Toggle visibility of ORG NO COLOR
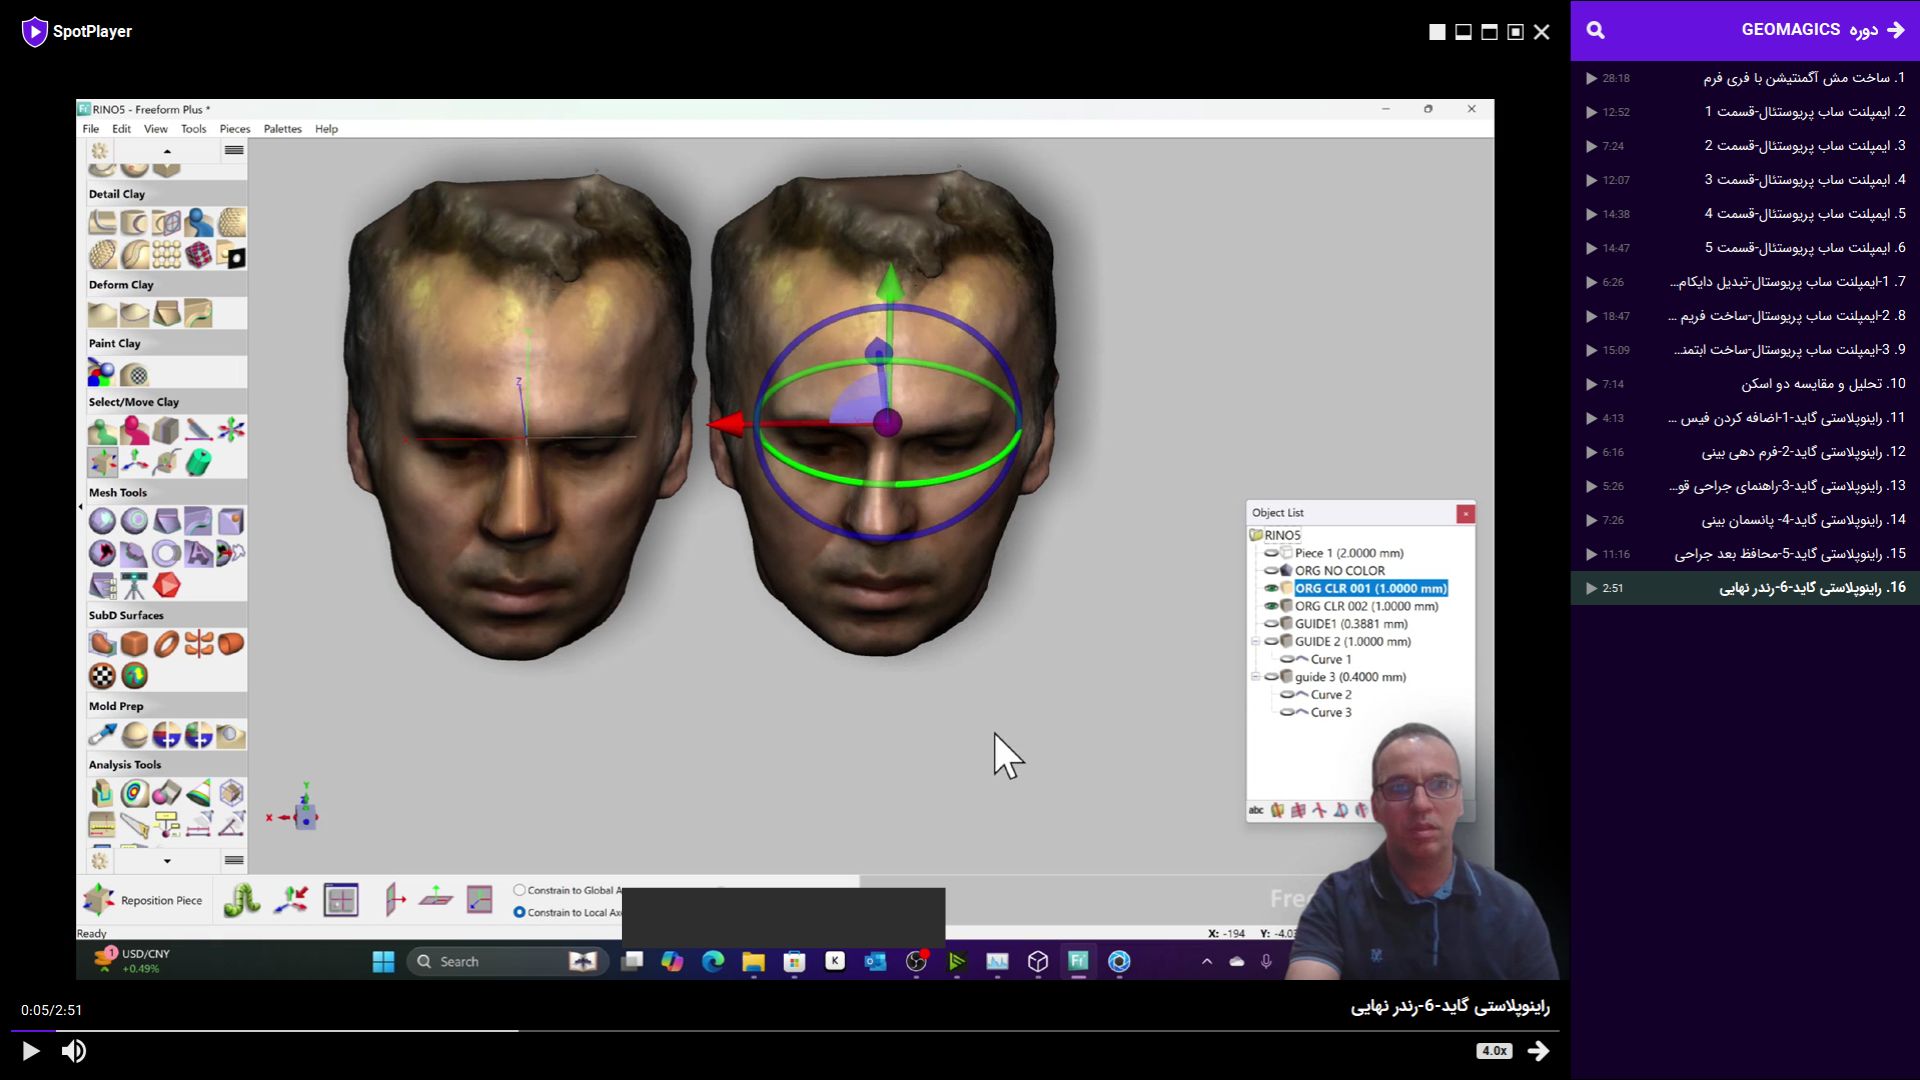The height and width of the screenshot is (1080, 1920). [x=1271, y=571]
